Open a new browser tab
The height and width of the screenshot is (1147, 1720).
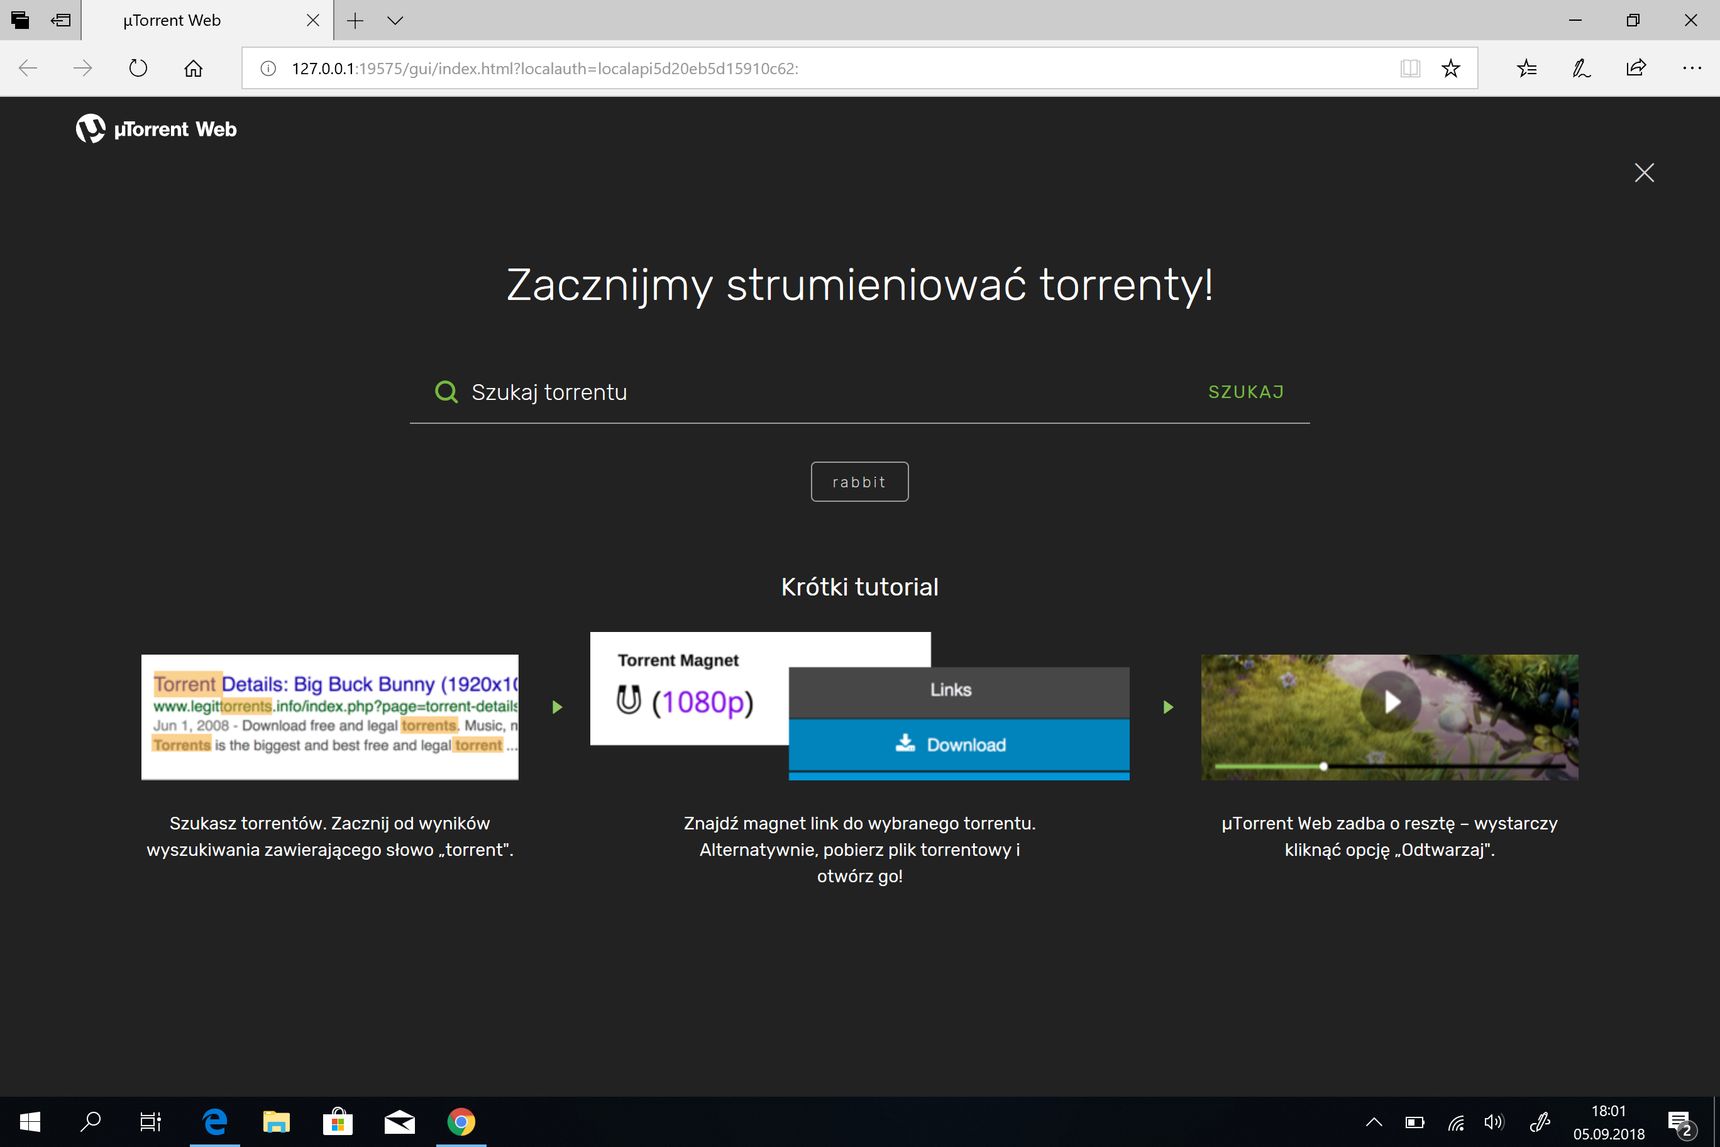point(355,20)
